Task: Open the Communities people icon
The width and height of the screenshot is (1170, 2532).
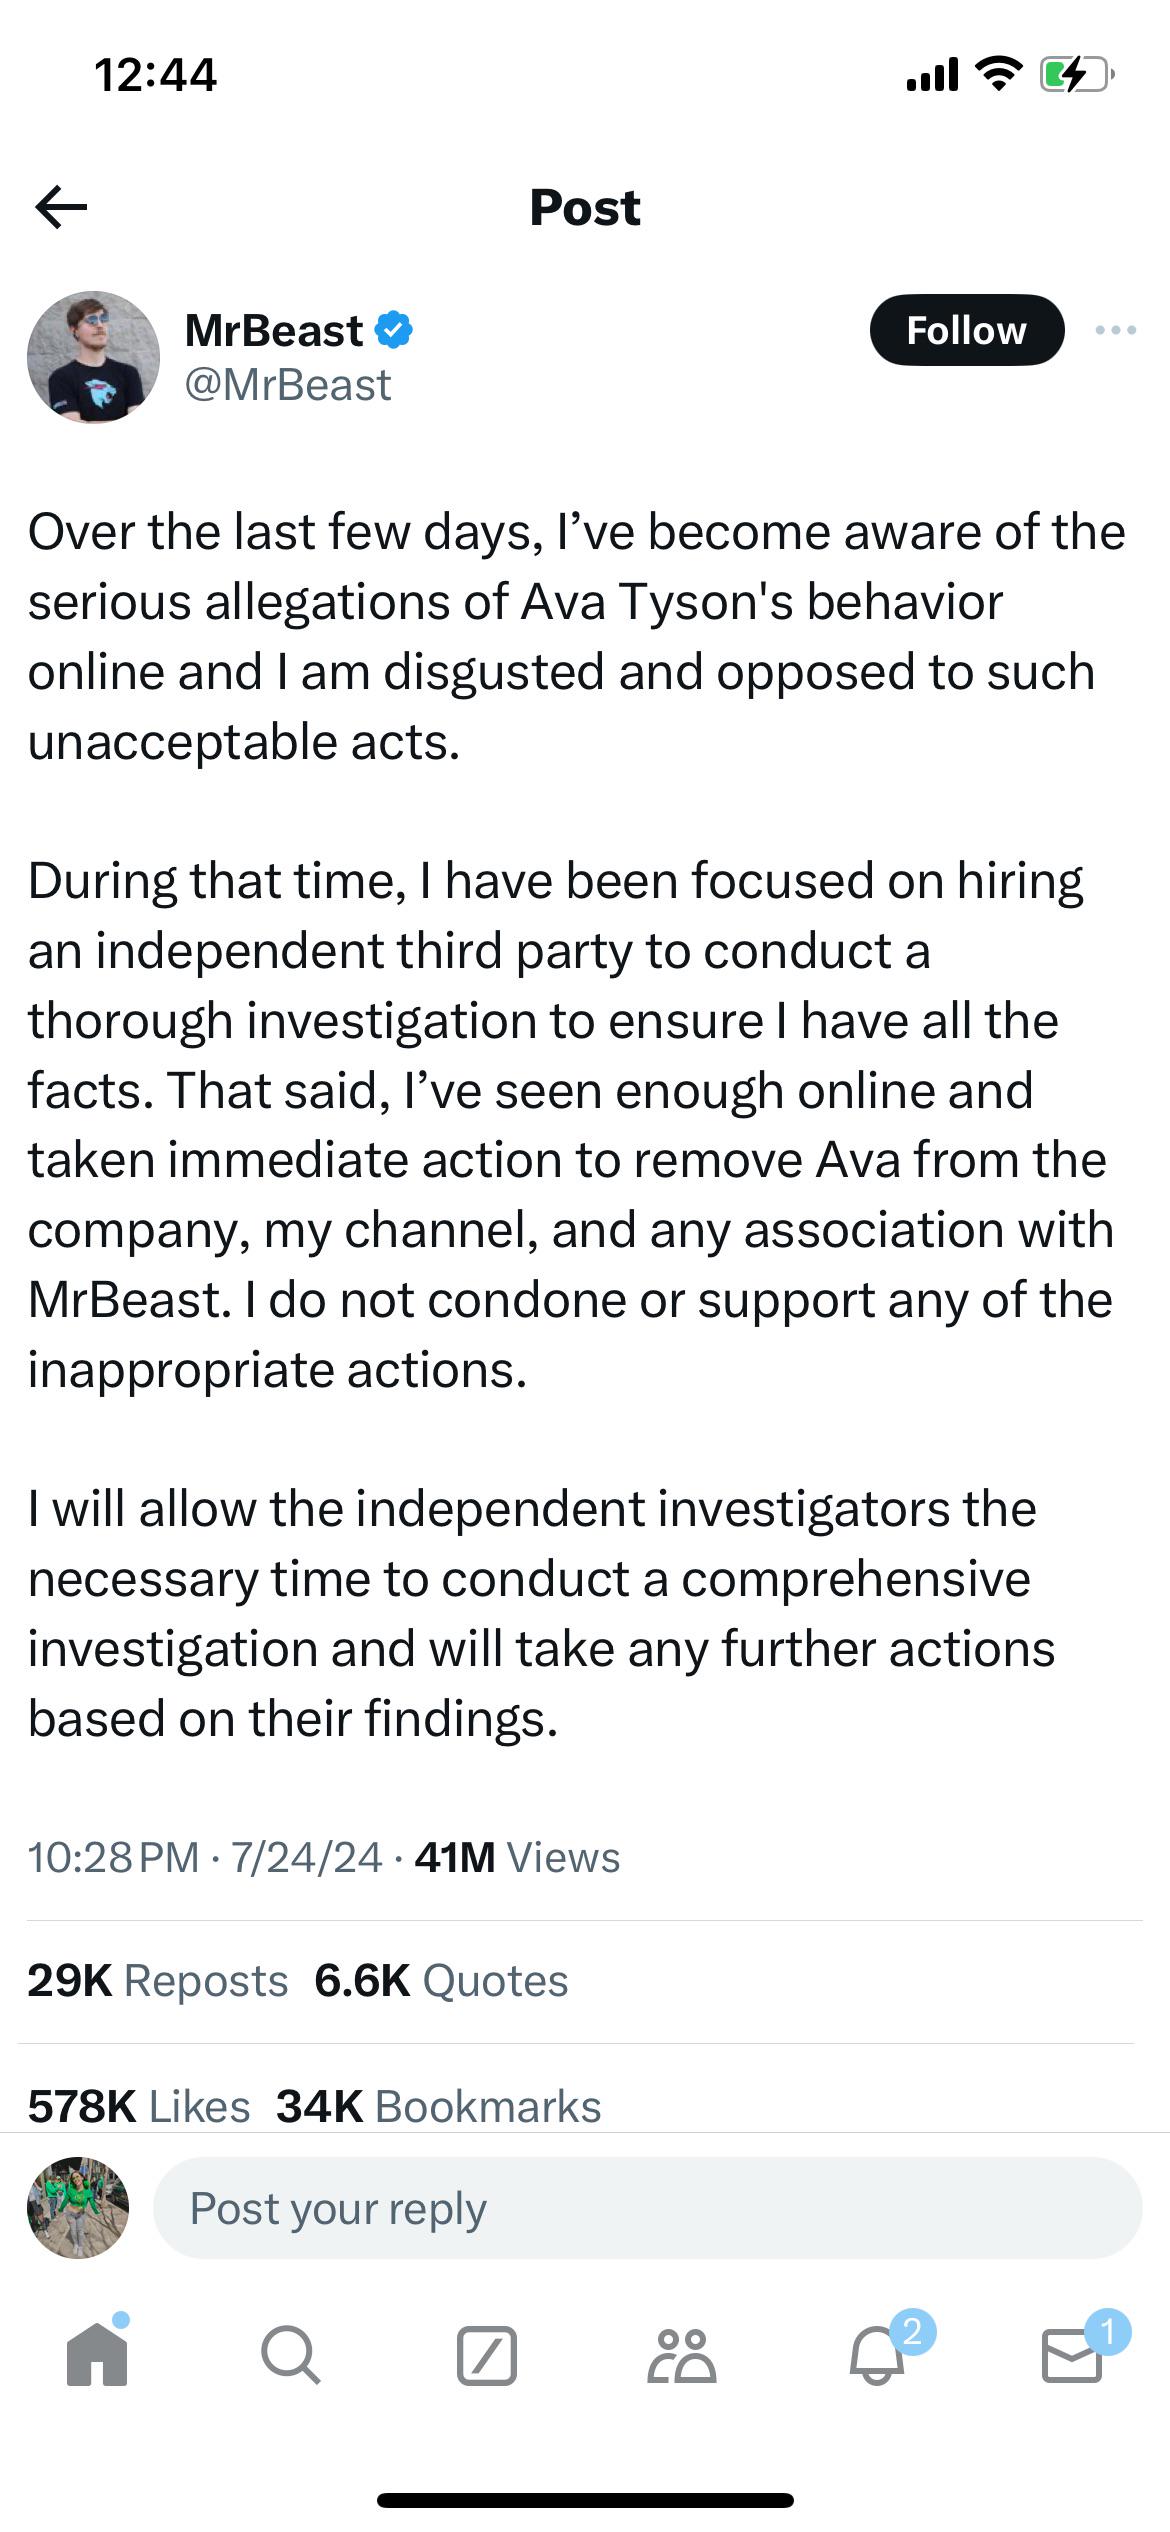Action: (682, 2356)
